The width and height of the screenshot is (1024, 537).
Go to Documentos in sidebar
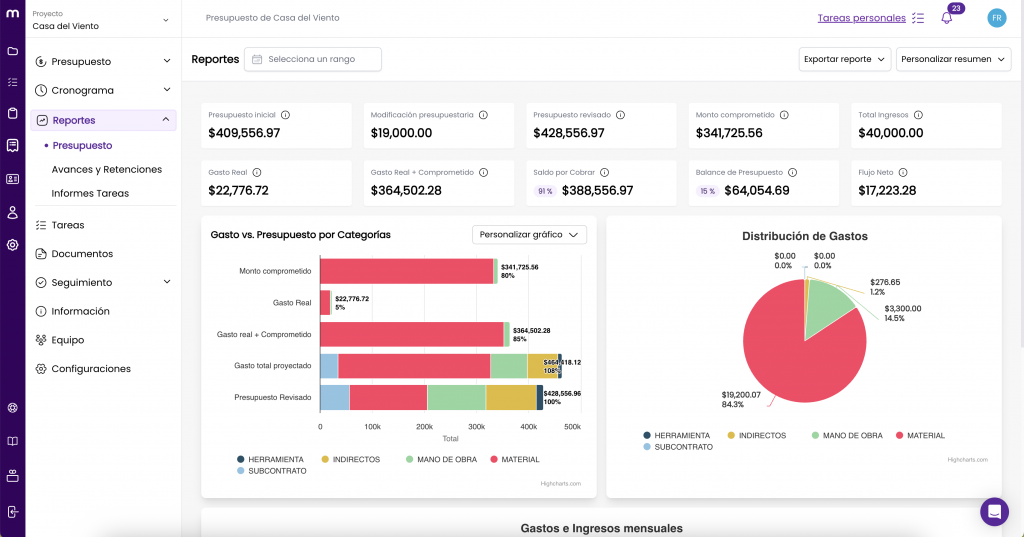82,254
